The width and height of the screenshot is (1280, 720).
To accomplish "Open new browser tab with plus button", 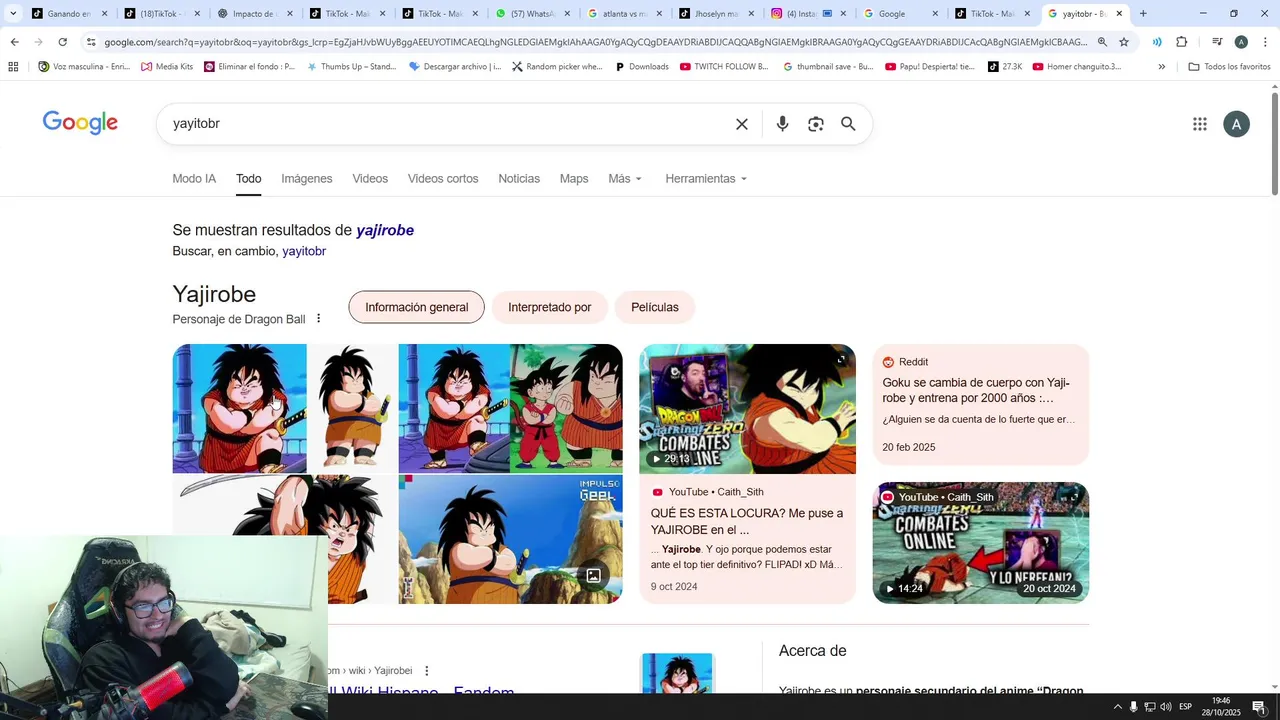I will pos(1143,14).
